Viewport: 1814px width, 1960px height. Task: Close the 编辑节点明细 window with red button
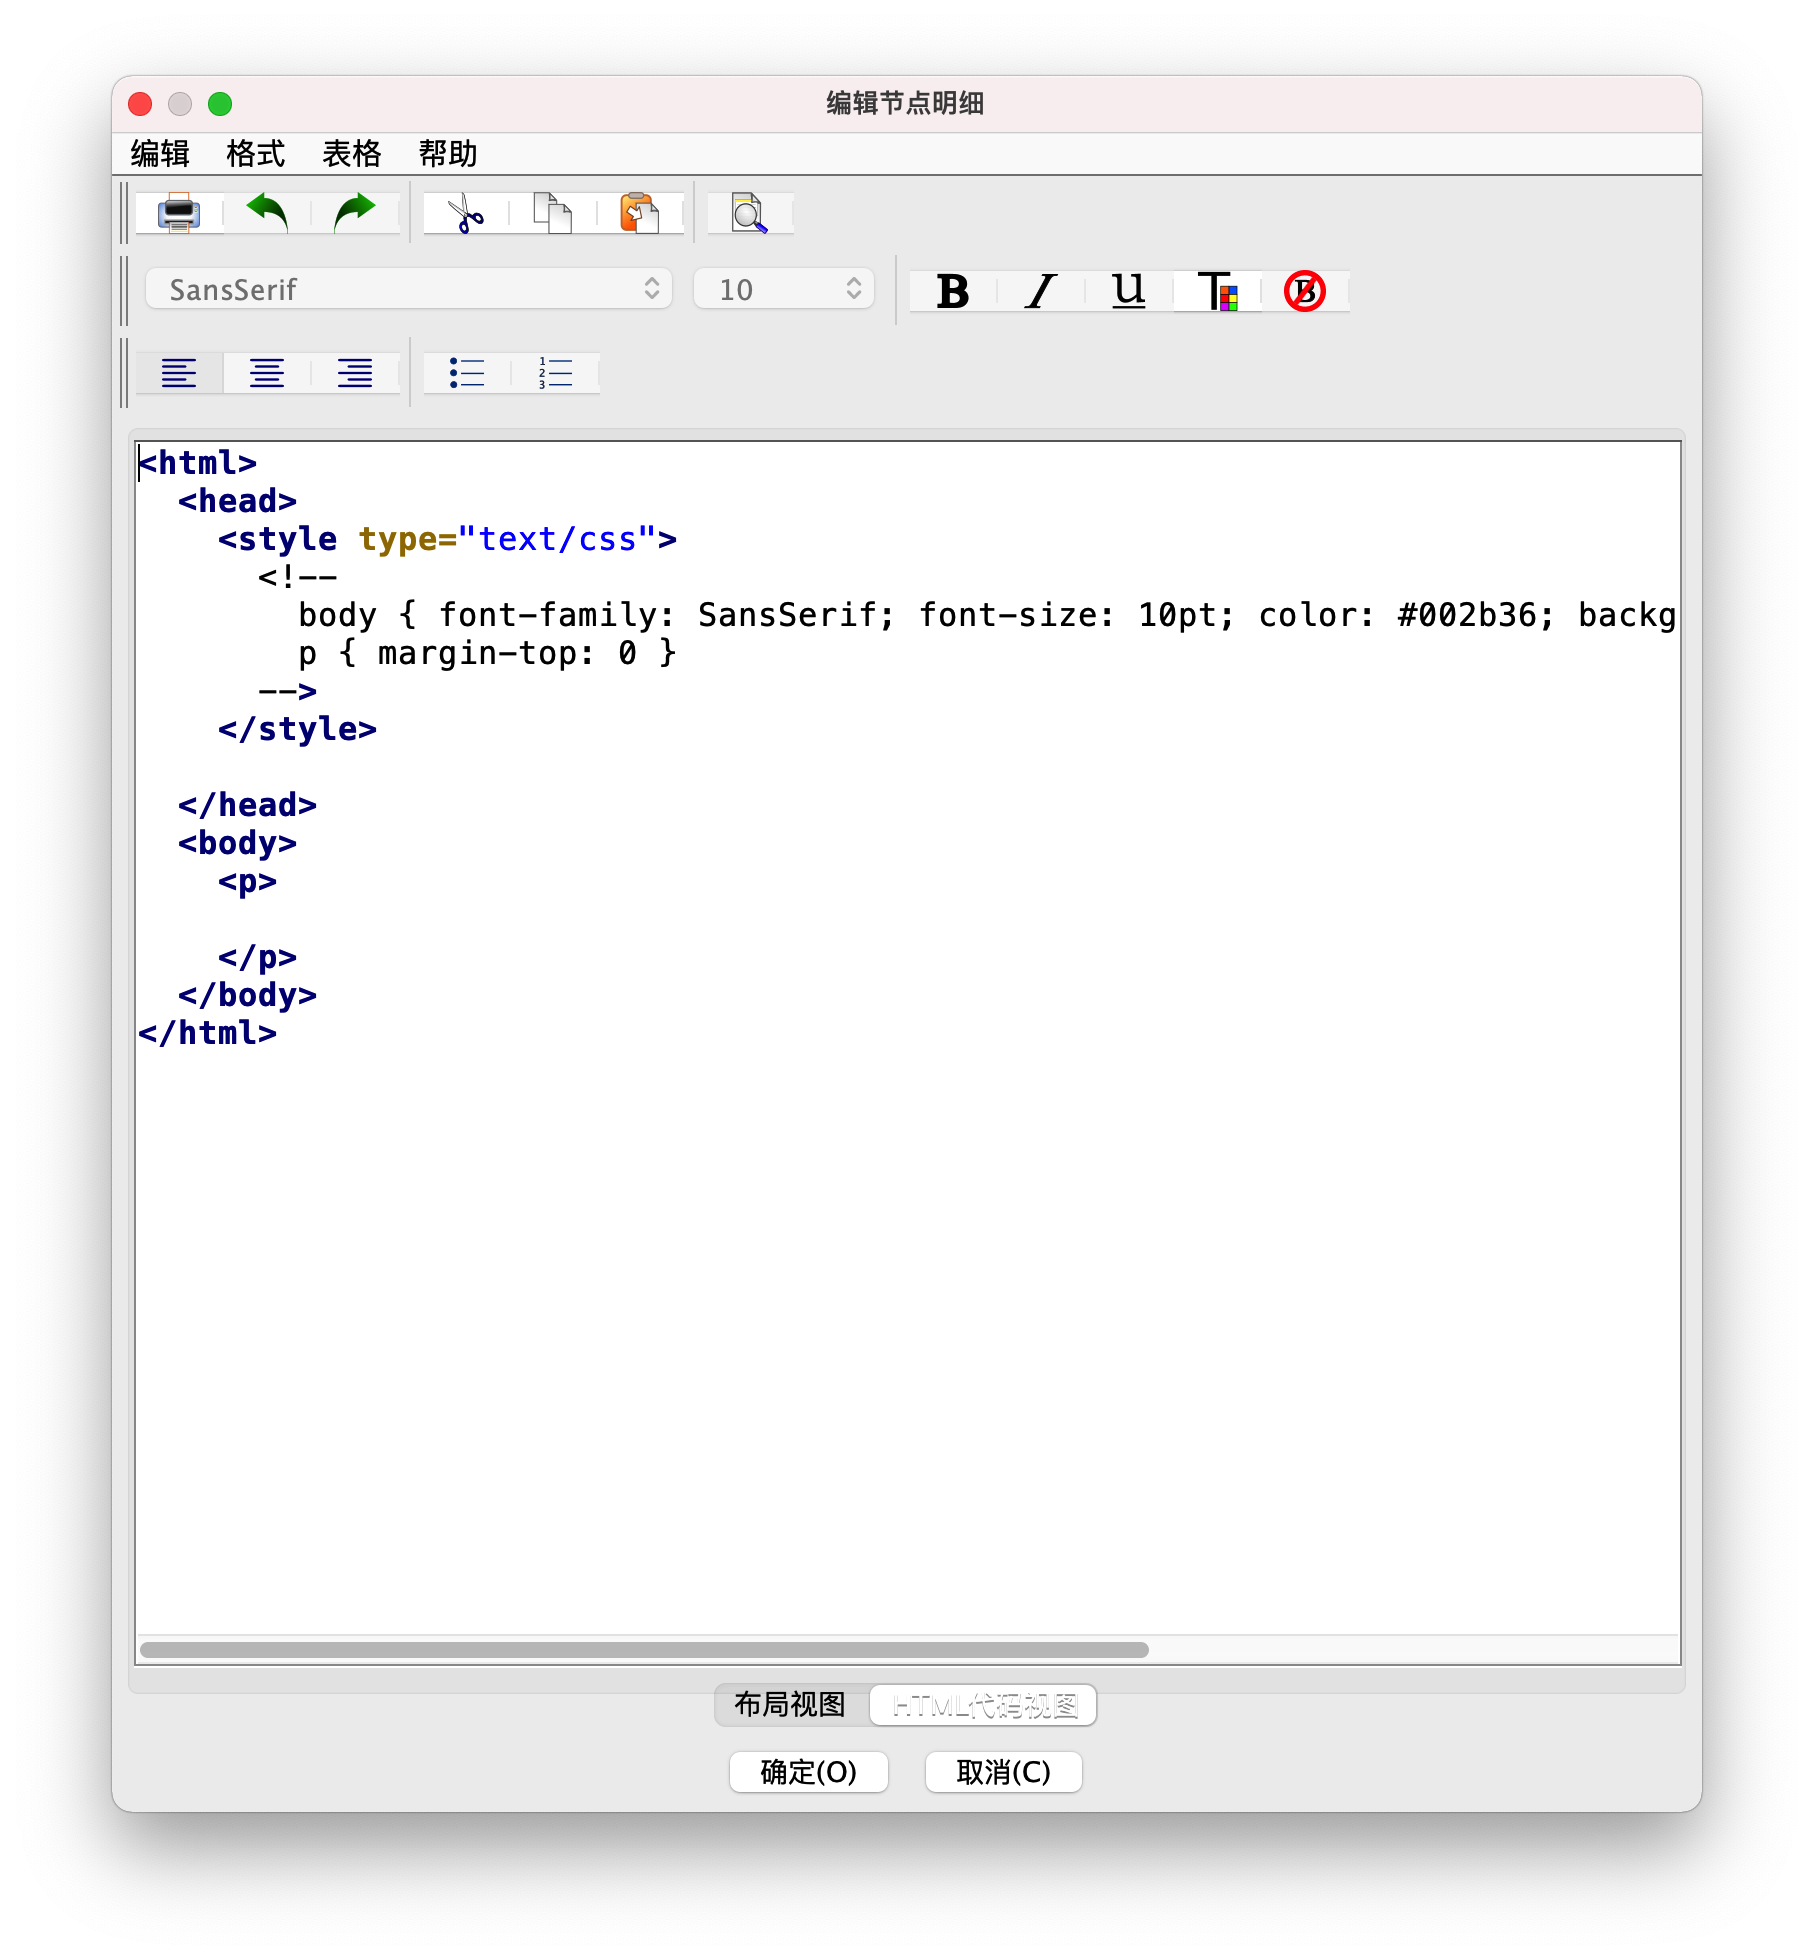pyautogui.click(x=141, y=104)
